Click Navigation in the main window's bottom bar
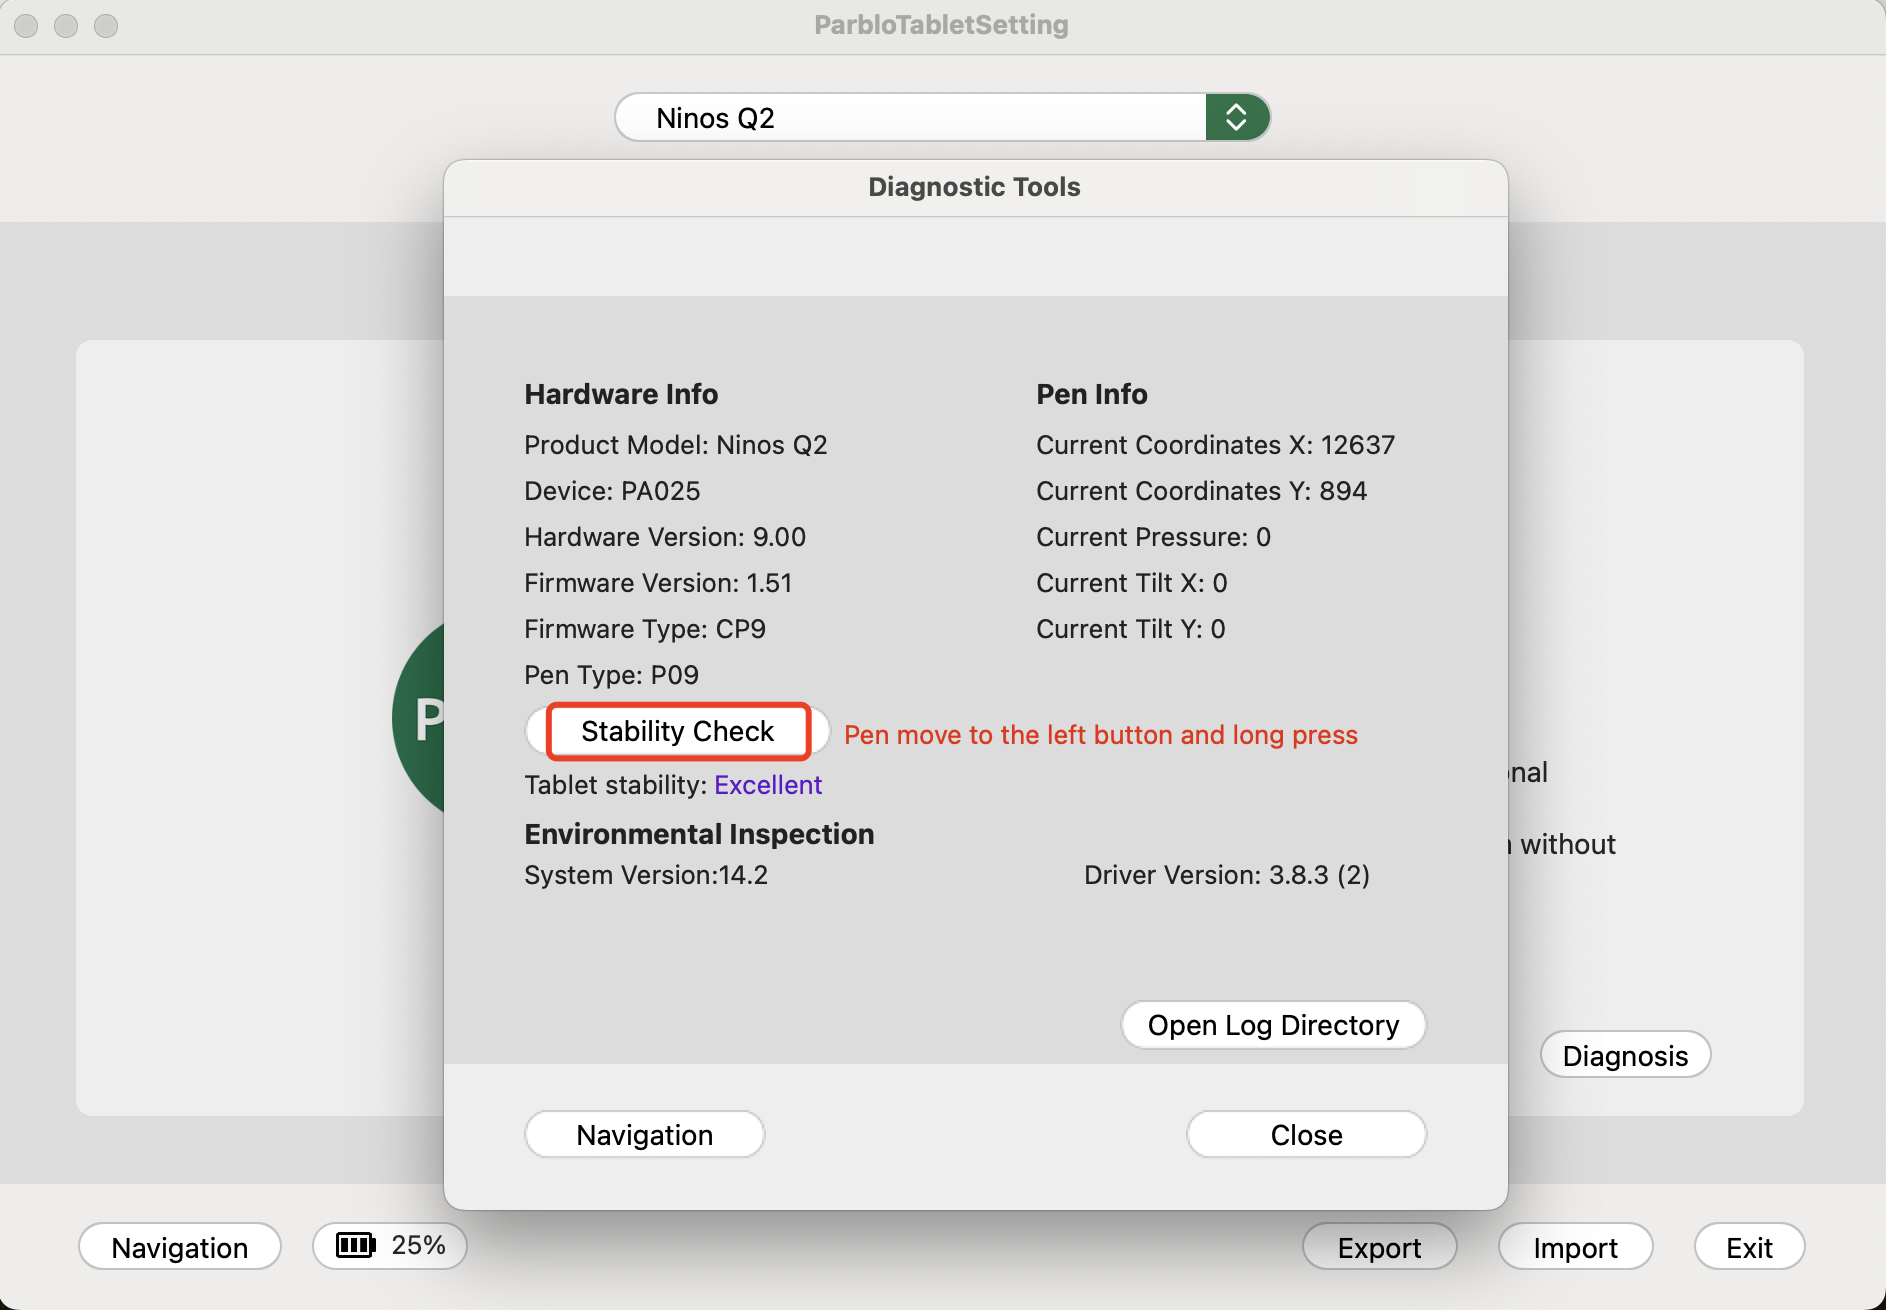The width and height of the screenshot is (1886, 1310). pos(180,1247)
